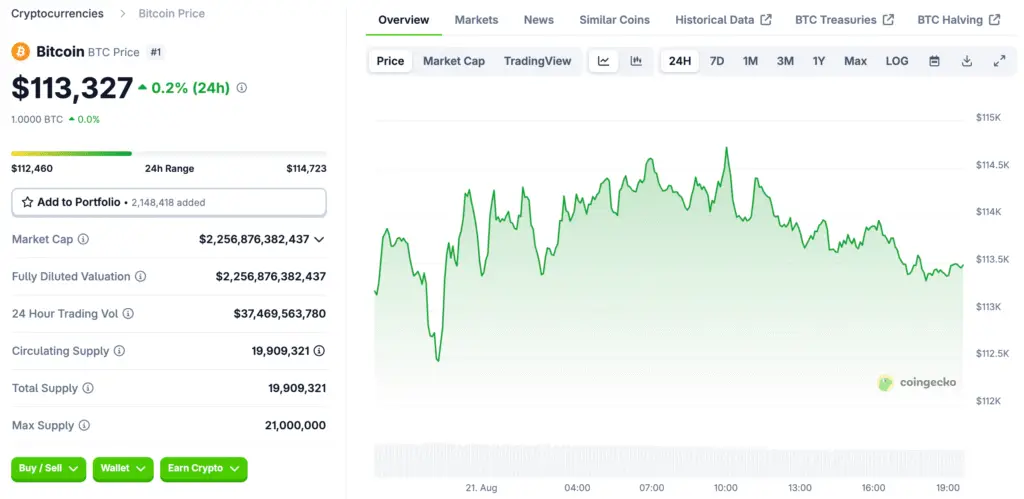Click the Add to Portfolio button
The height and width of the screenshot is (499, 1024).
pyautogui.click(x=168, y=202)
